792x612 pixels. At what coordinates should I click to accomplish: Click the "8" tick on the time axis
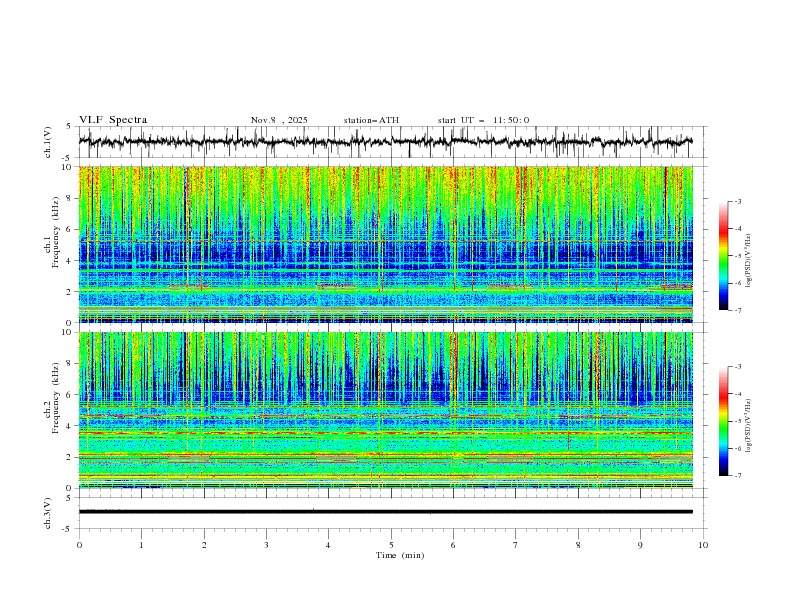578,545
